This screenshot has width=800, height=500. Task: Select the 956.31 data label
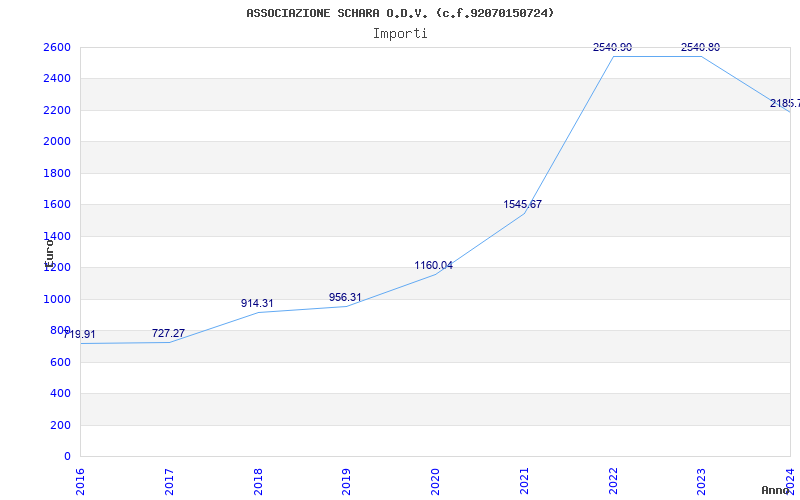(x=345, y=297)
